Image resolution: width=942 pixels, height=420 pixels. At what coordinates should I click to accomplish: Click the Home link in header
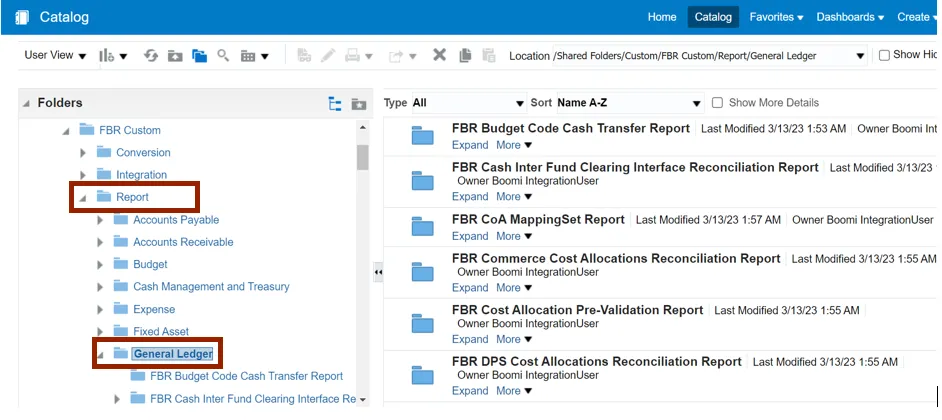(662, 17)
